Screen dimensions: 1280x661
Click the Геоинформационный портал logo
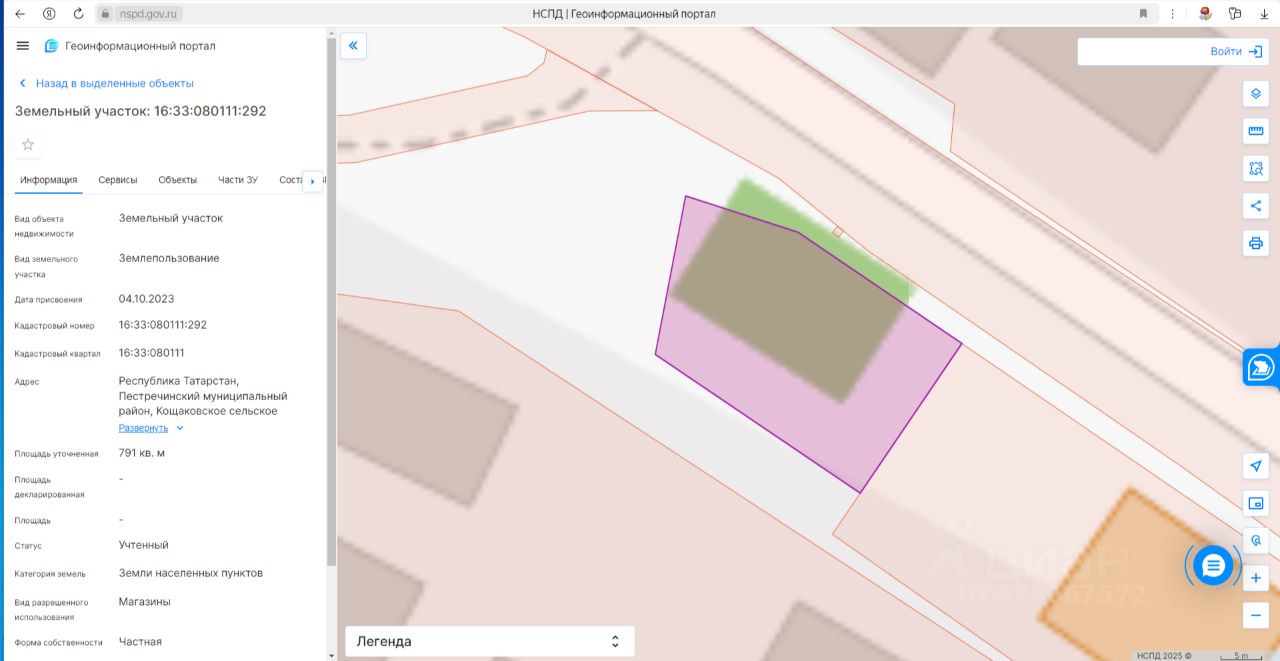130,46
